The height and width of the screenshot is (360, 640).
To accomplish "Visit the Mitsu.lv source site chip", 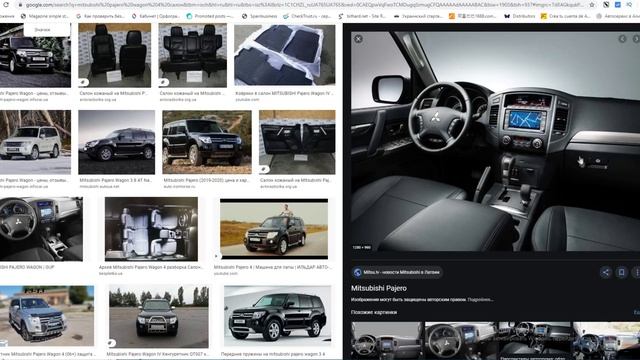I will pos(397,272).
